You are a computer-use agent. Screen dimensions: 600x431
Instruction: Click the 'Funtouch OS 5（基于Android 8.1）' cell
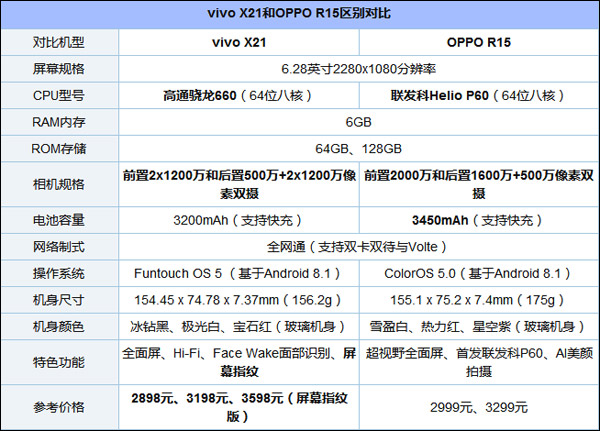point(239,273)
